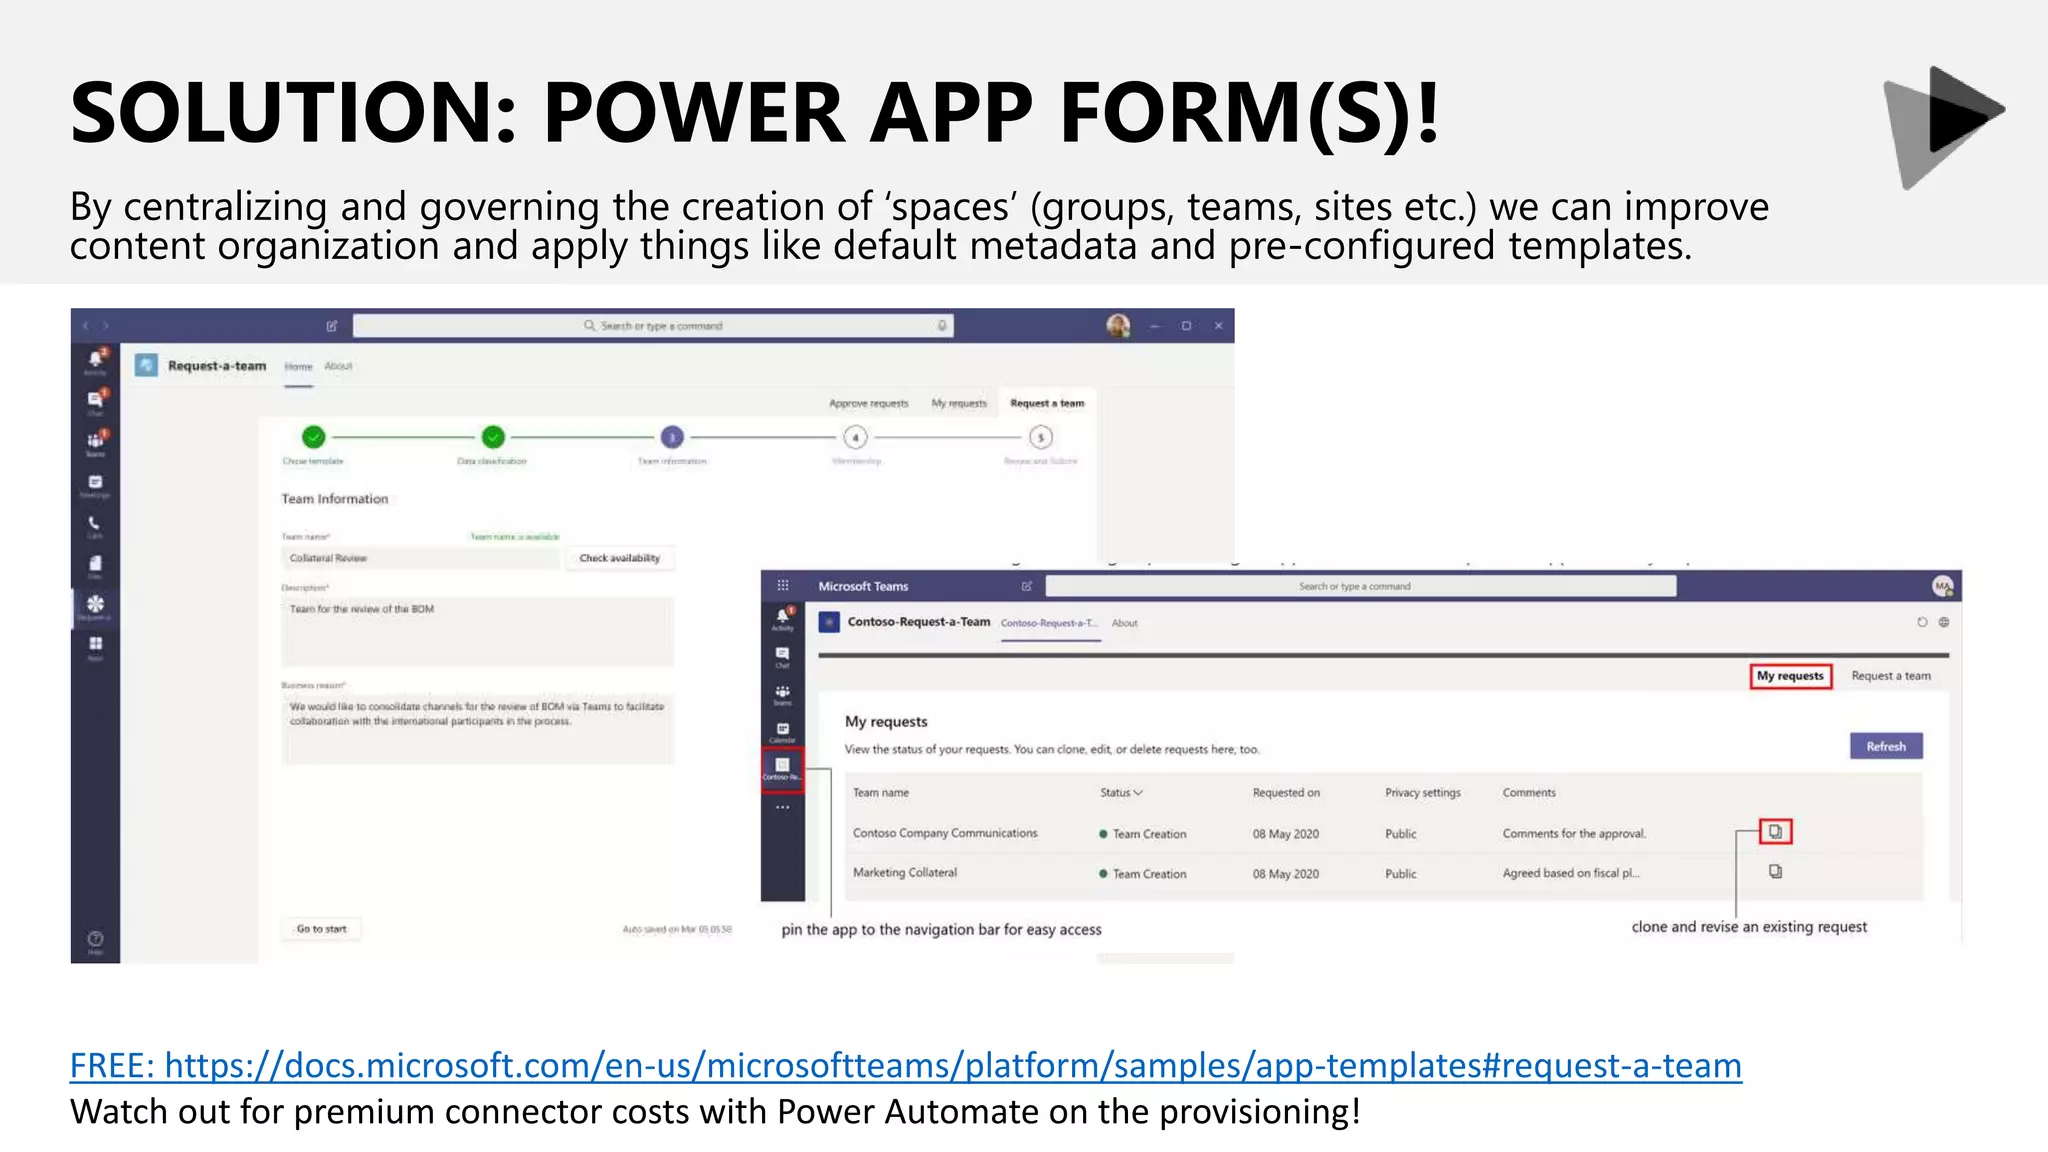Open more apps ellipsis in Contoso sidebar

pyautogui.click(x=783, y=807)
